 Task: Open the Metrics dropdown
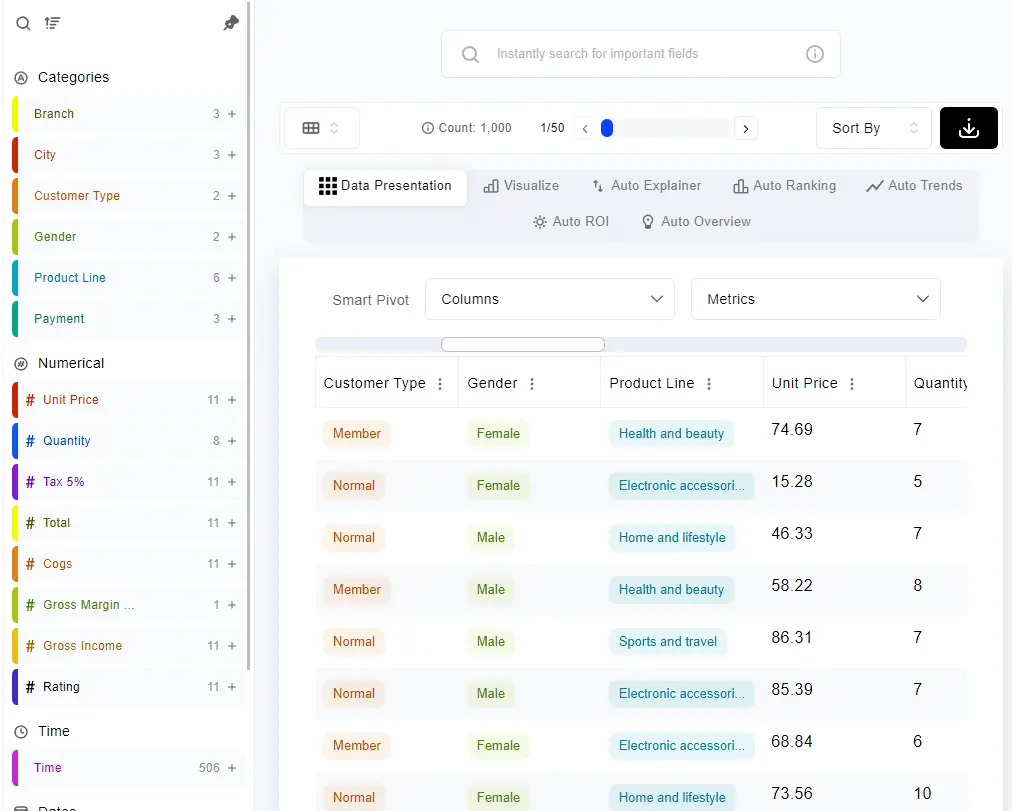(x=815, y=299)
